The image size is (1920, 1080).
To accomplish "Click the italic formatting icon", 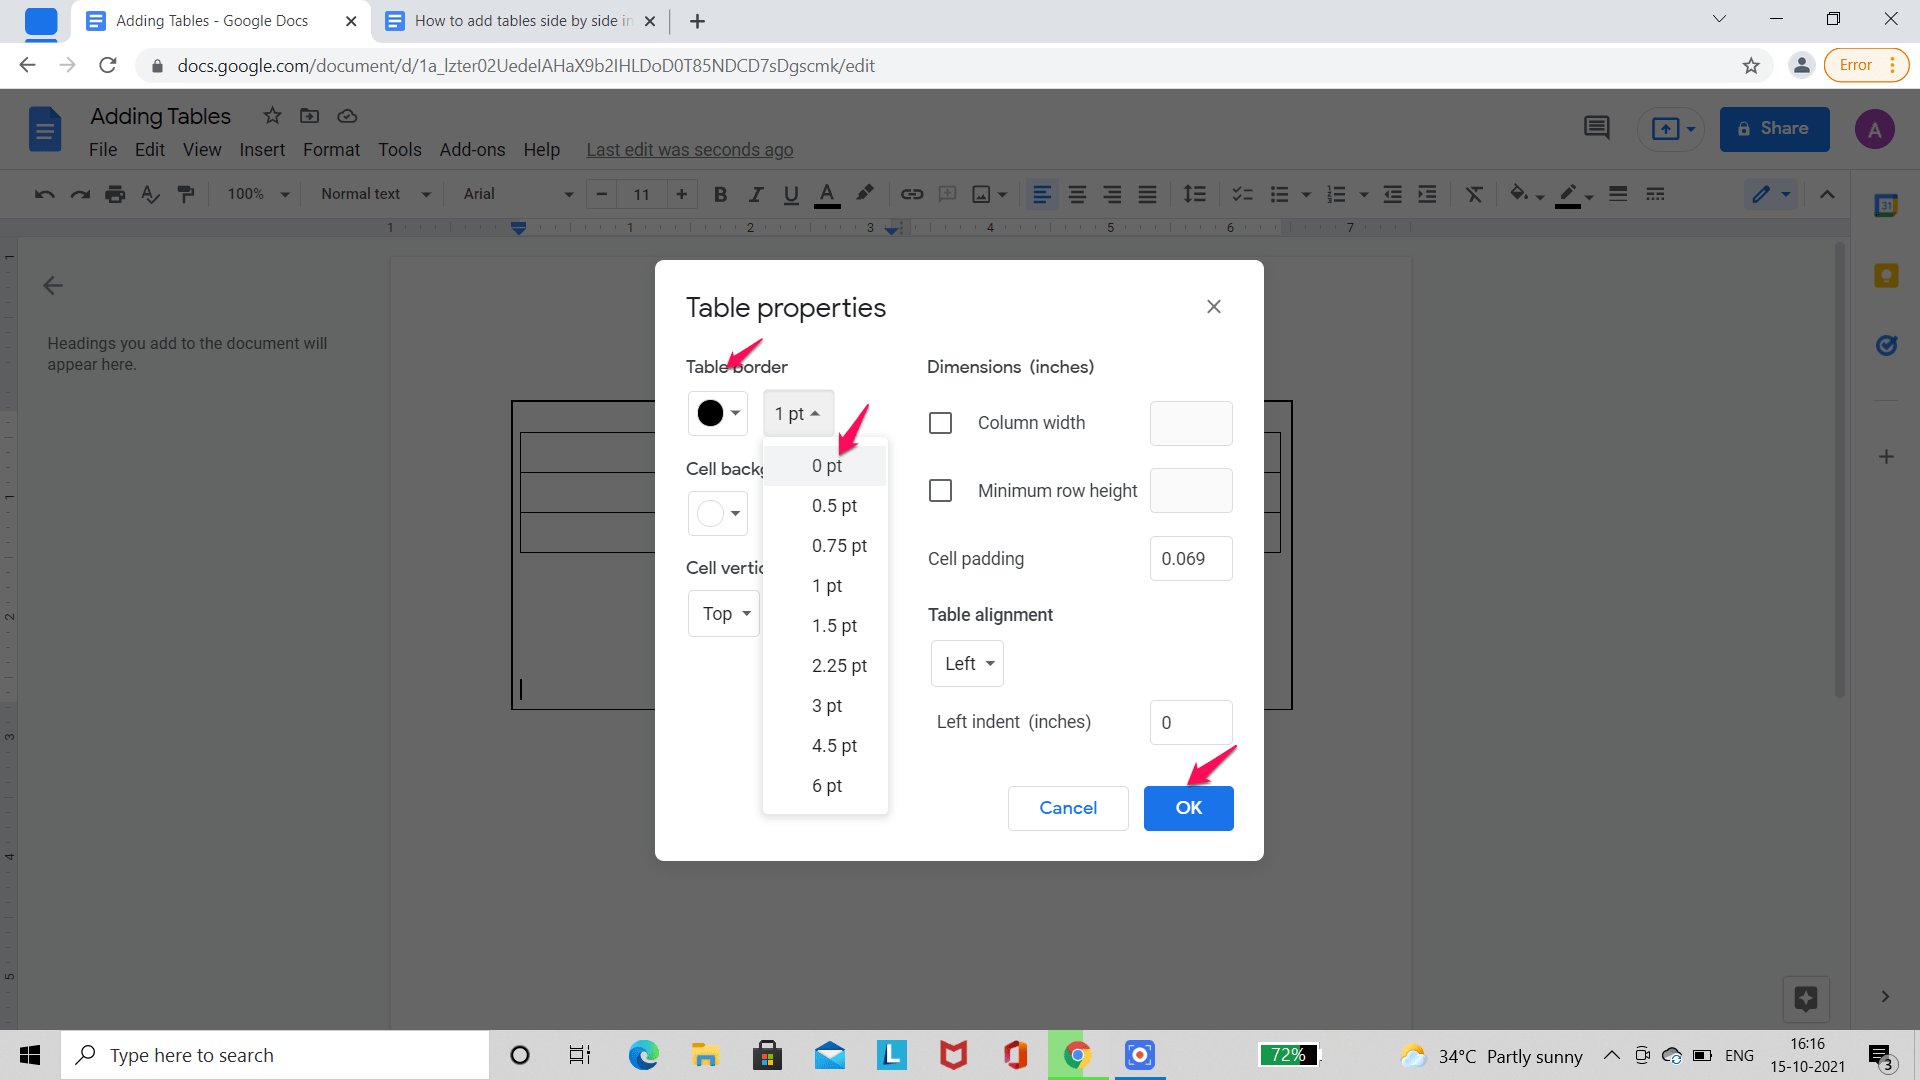I will point(754,194).
